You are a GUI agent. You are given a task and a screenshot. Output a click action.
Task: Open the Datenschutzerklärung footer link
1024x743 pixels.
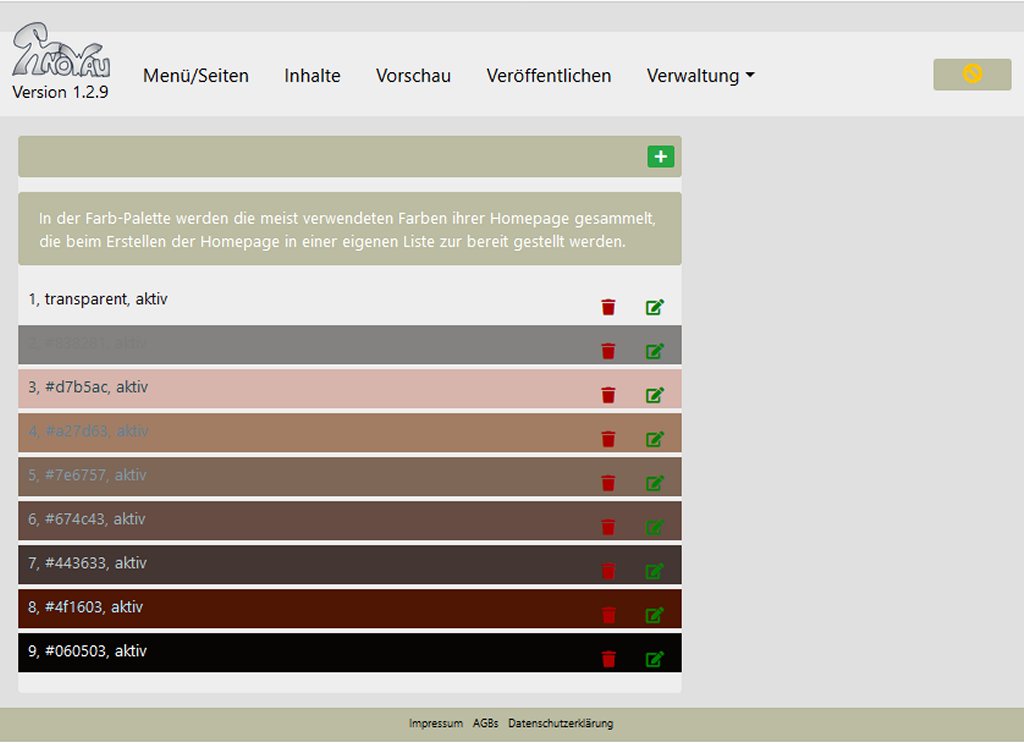pyautogui.click(x=560, y=723)
